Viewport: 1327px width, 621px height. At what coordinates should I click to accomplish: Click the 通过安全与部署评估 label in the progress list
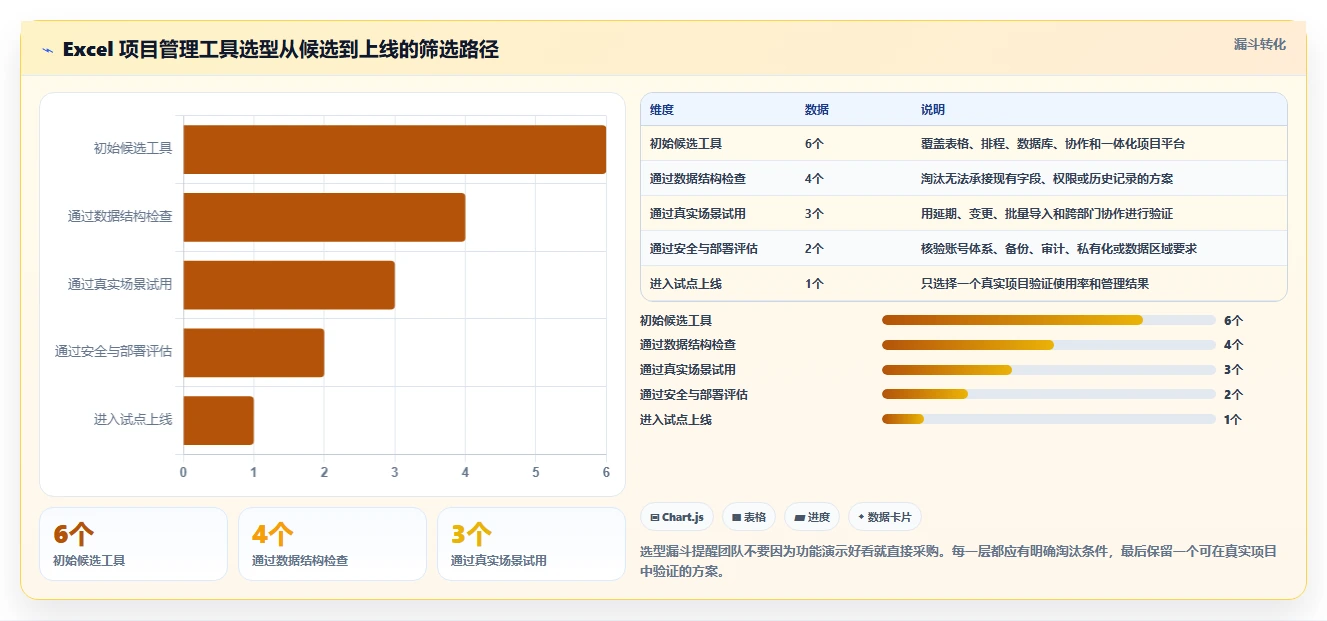[694, 395]
